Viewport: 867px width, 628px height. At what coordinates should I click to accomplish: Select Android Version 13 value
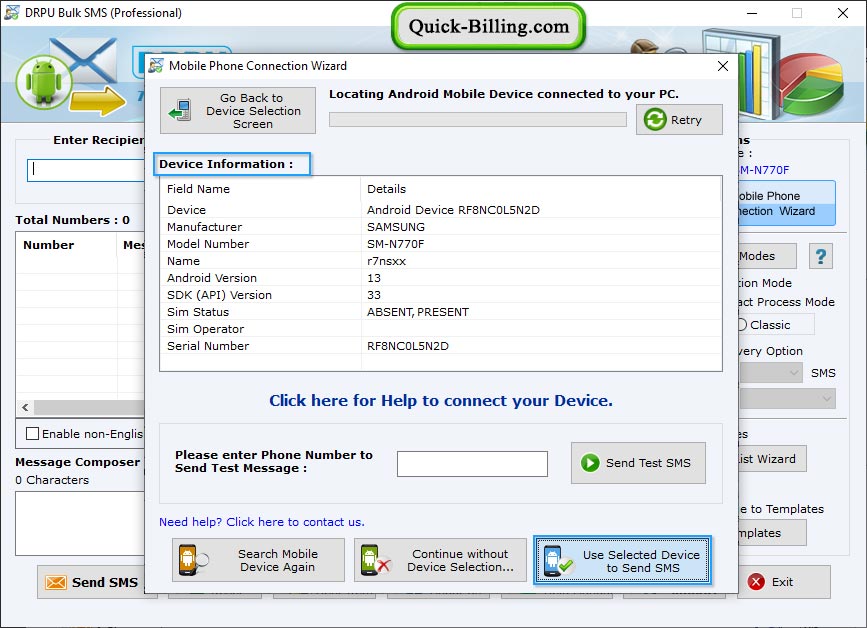pos(374,278)
